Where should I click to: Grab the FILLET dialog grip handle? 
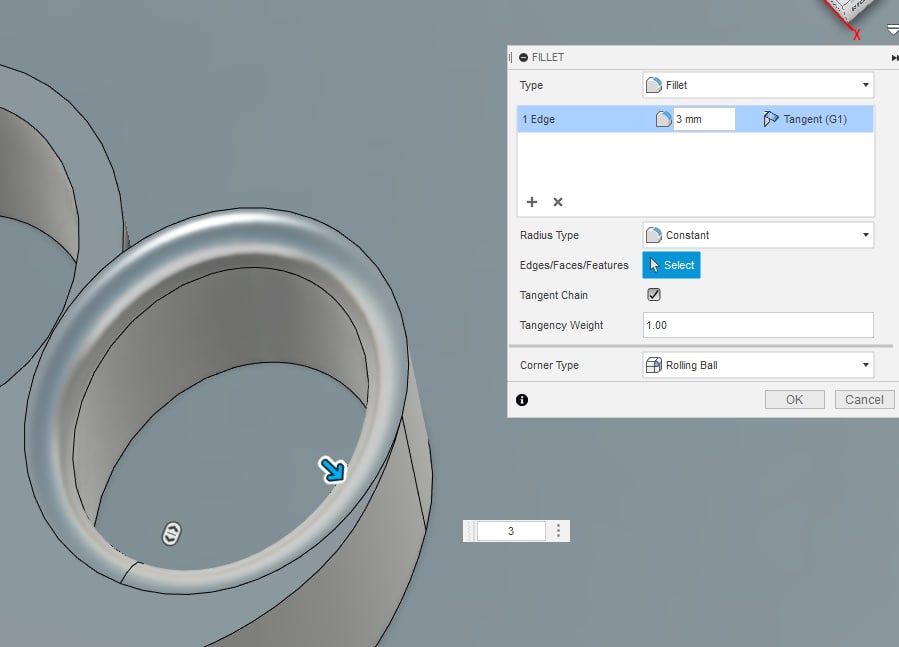pyautogui.click(x=510, y=57)
